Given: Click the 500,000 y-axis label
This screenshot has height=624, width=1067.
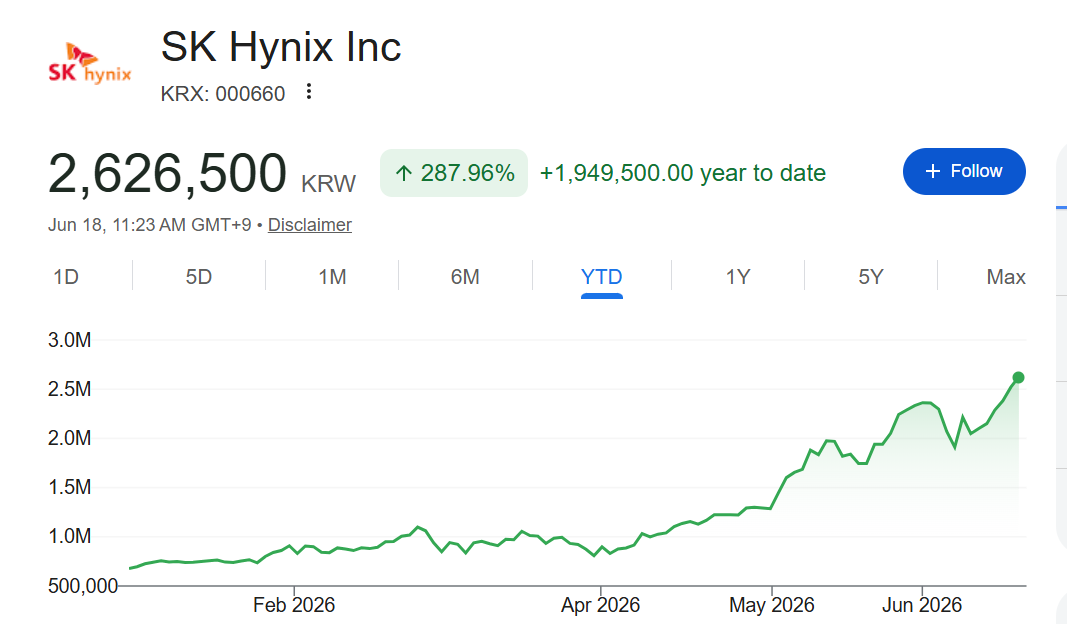Looking at the screenshot, I should tap(83, 585).
